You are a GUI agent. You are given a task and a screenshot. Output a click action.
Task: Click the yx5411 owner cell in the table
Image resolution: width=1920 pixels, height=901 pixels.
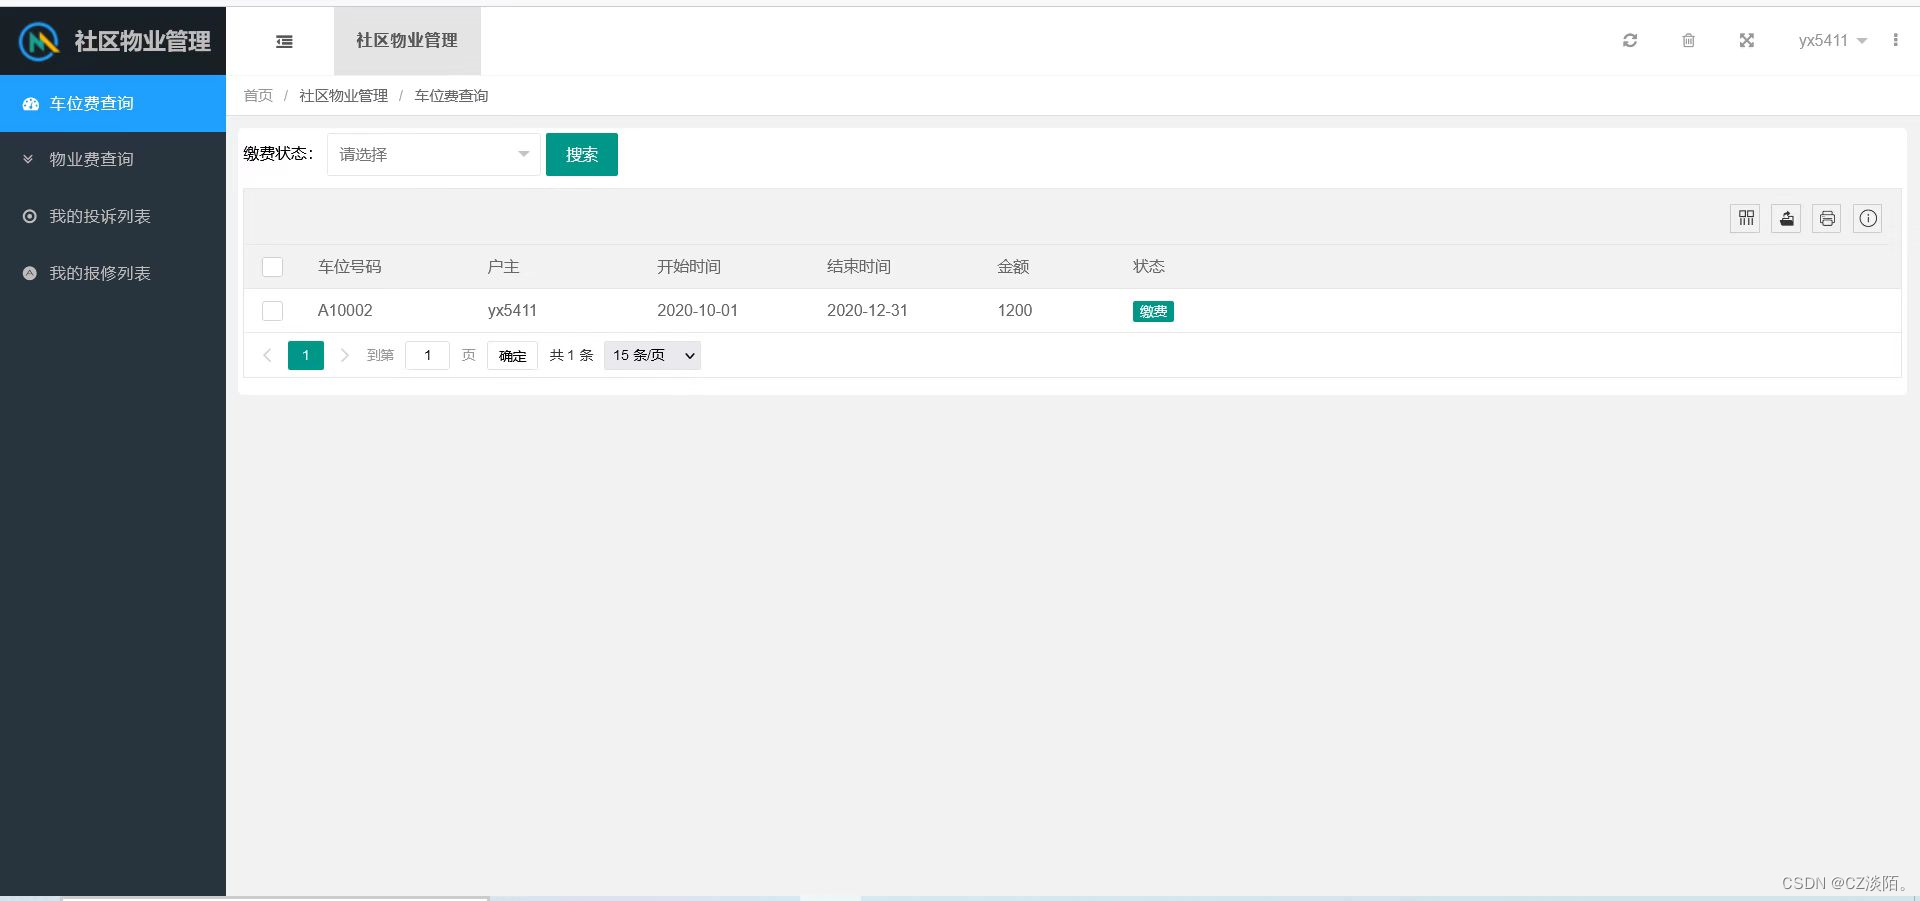coord(512,311)
